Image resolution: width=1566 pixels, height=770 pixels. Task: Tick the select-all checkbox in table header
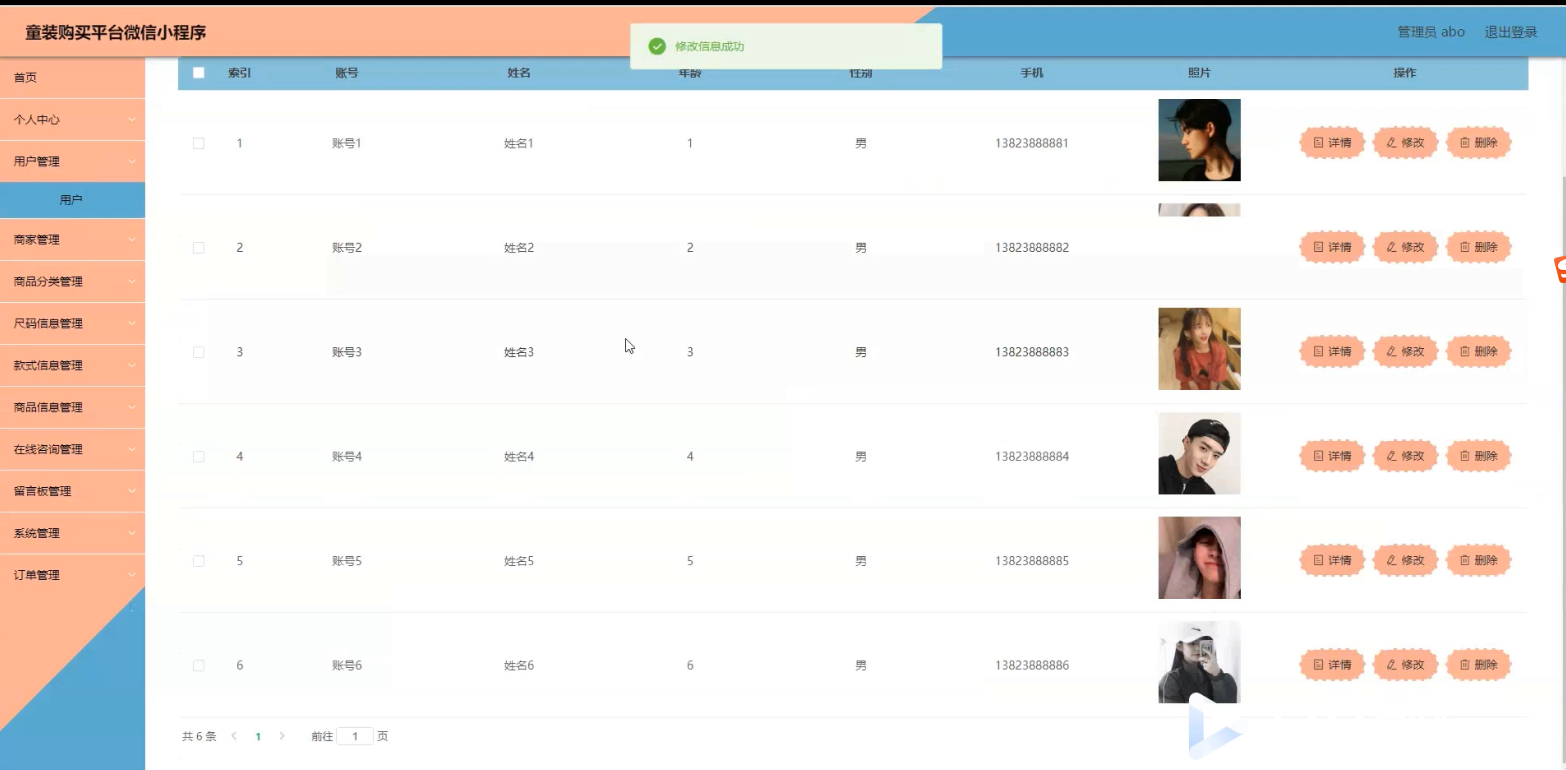tap(199, 73)
